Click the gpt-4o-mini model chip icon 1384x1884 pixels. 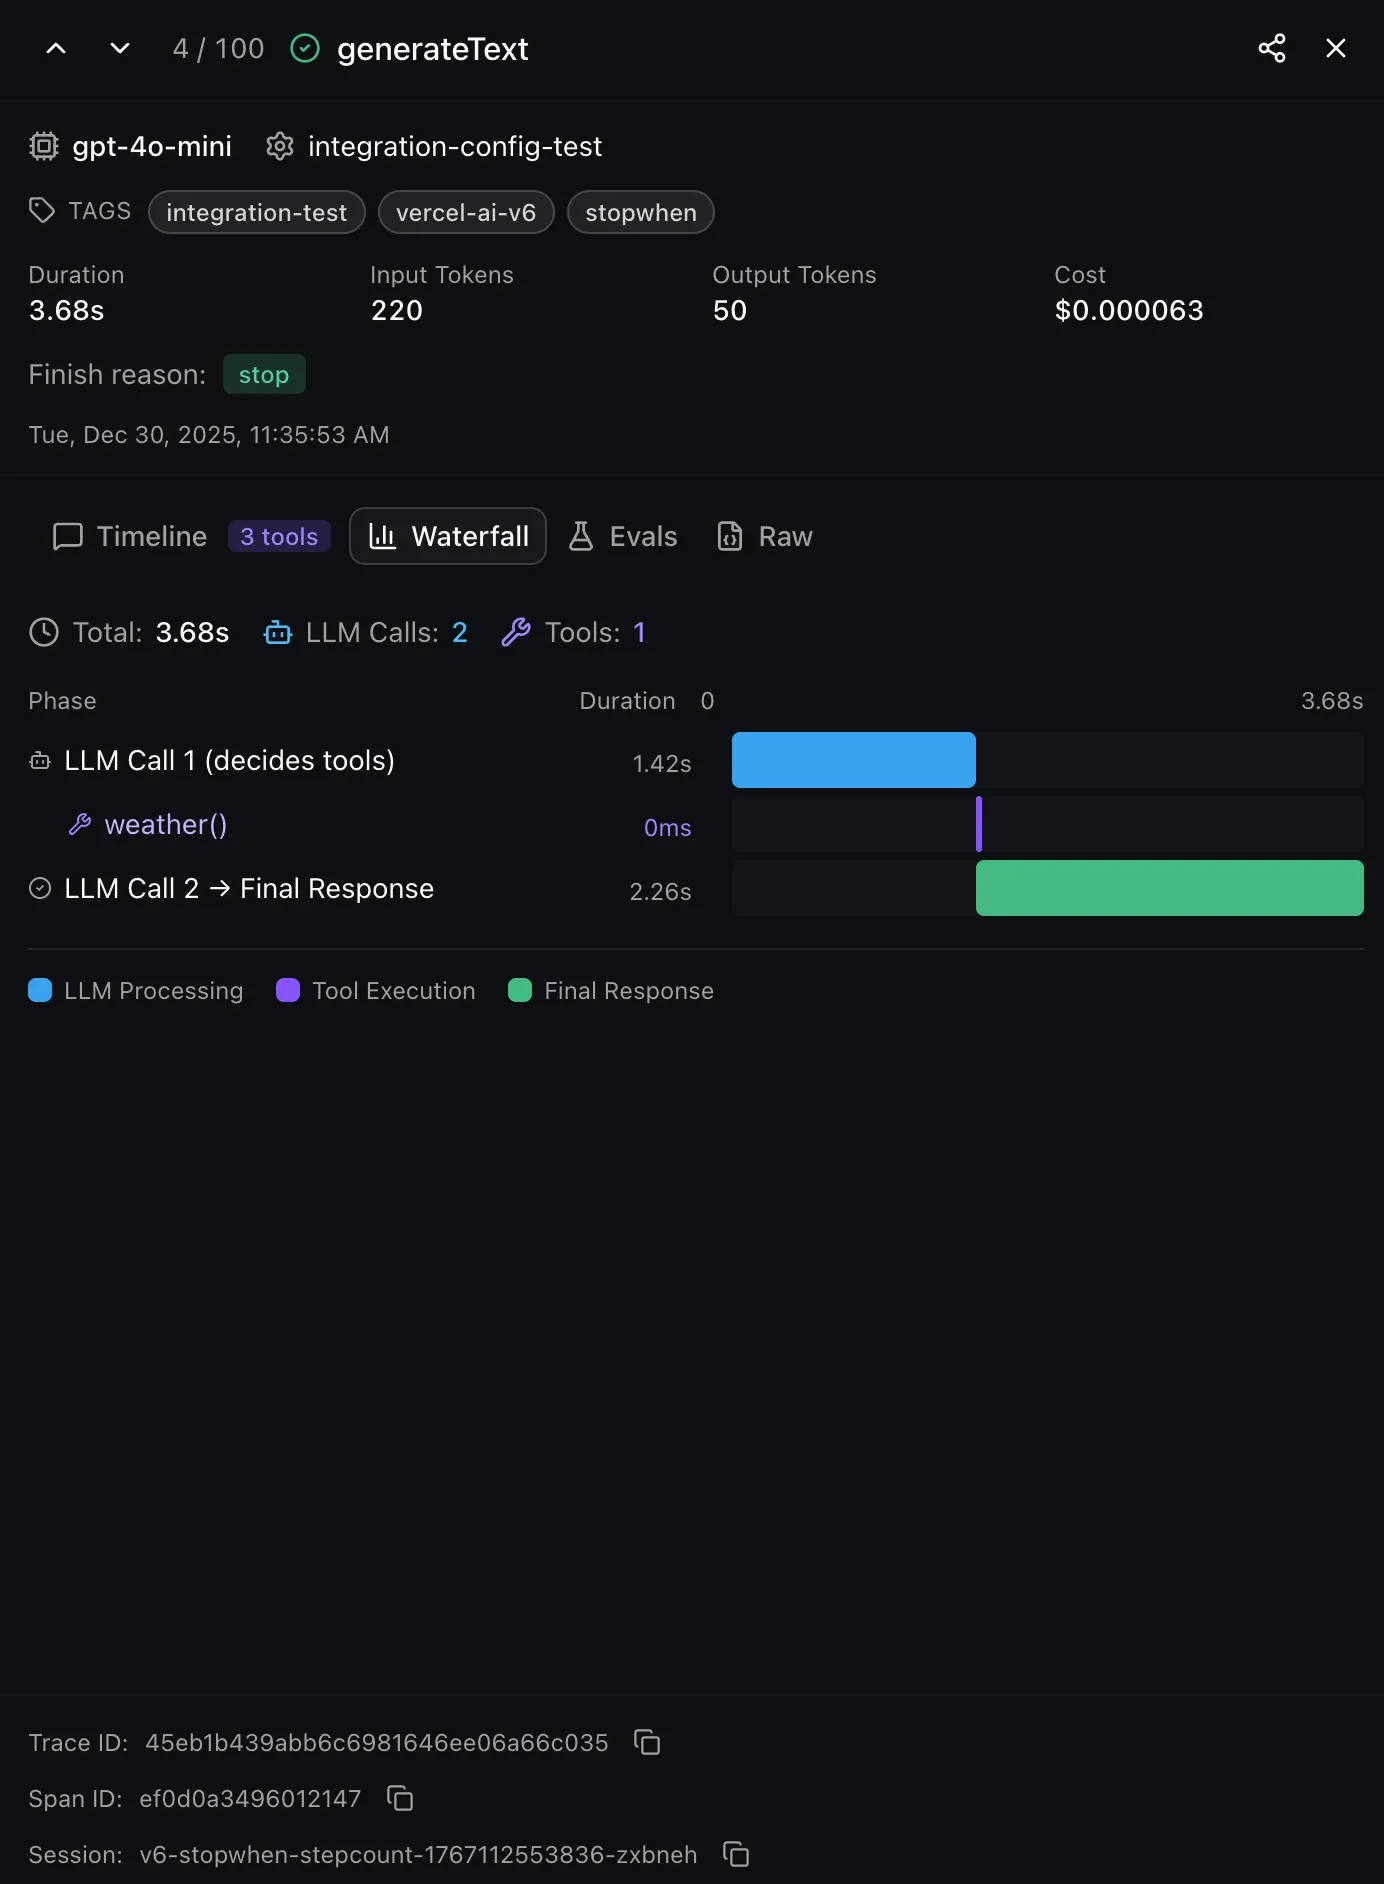click(44, 146)
